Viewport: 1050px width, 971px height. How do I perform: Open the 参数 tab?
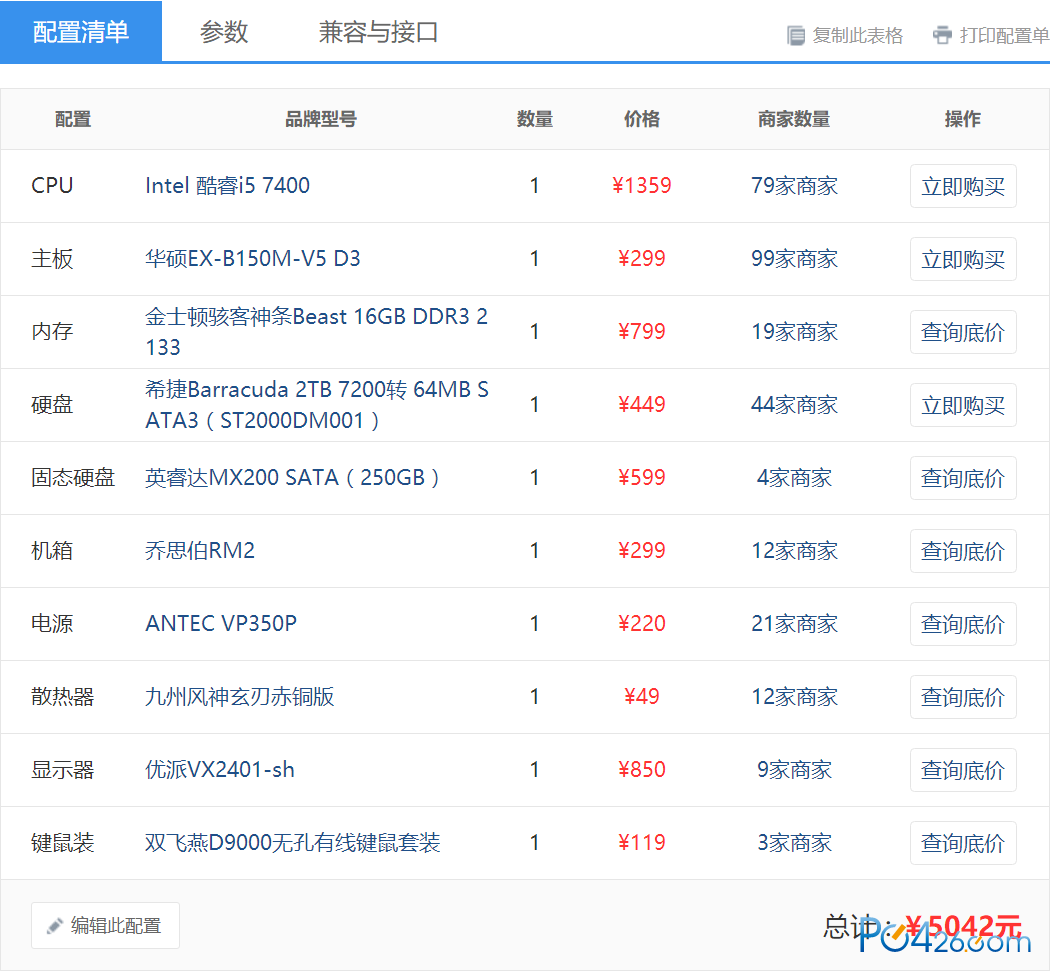click(224, 31)
